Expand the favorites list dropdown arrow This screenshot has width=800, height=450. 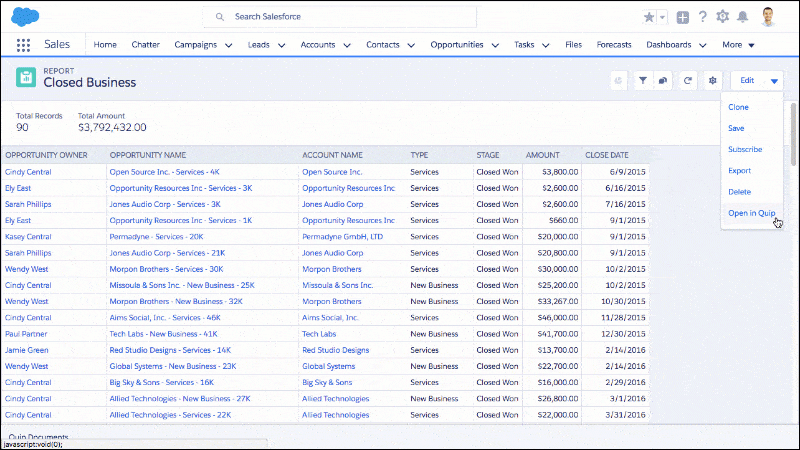point(662,17)
